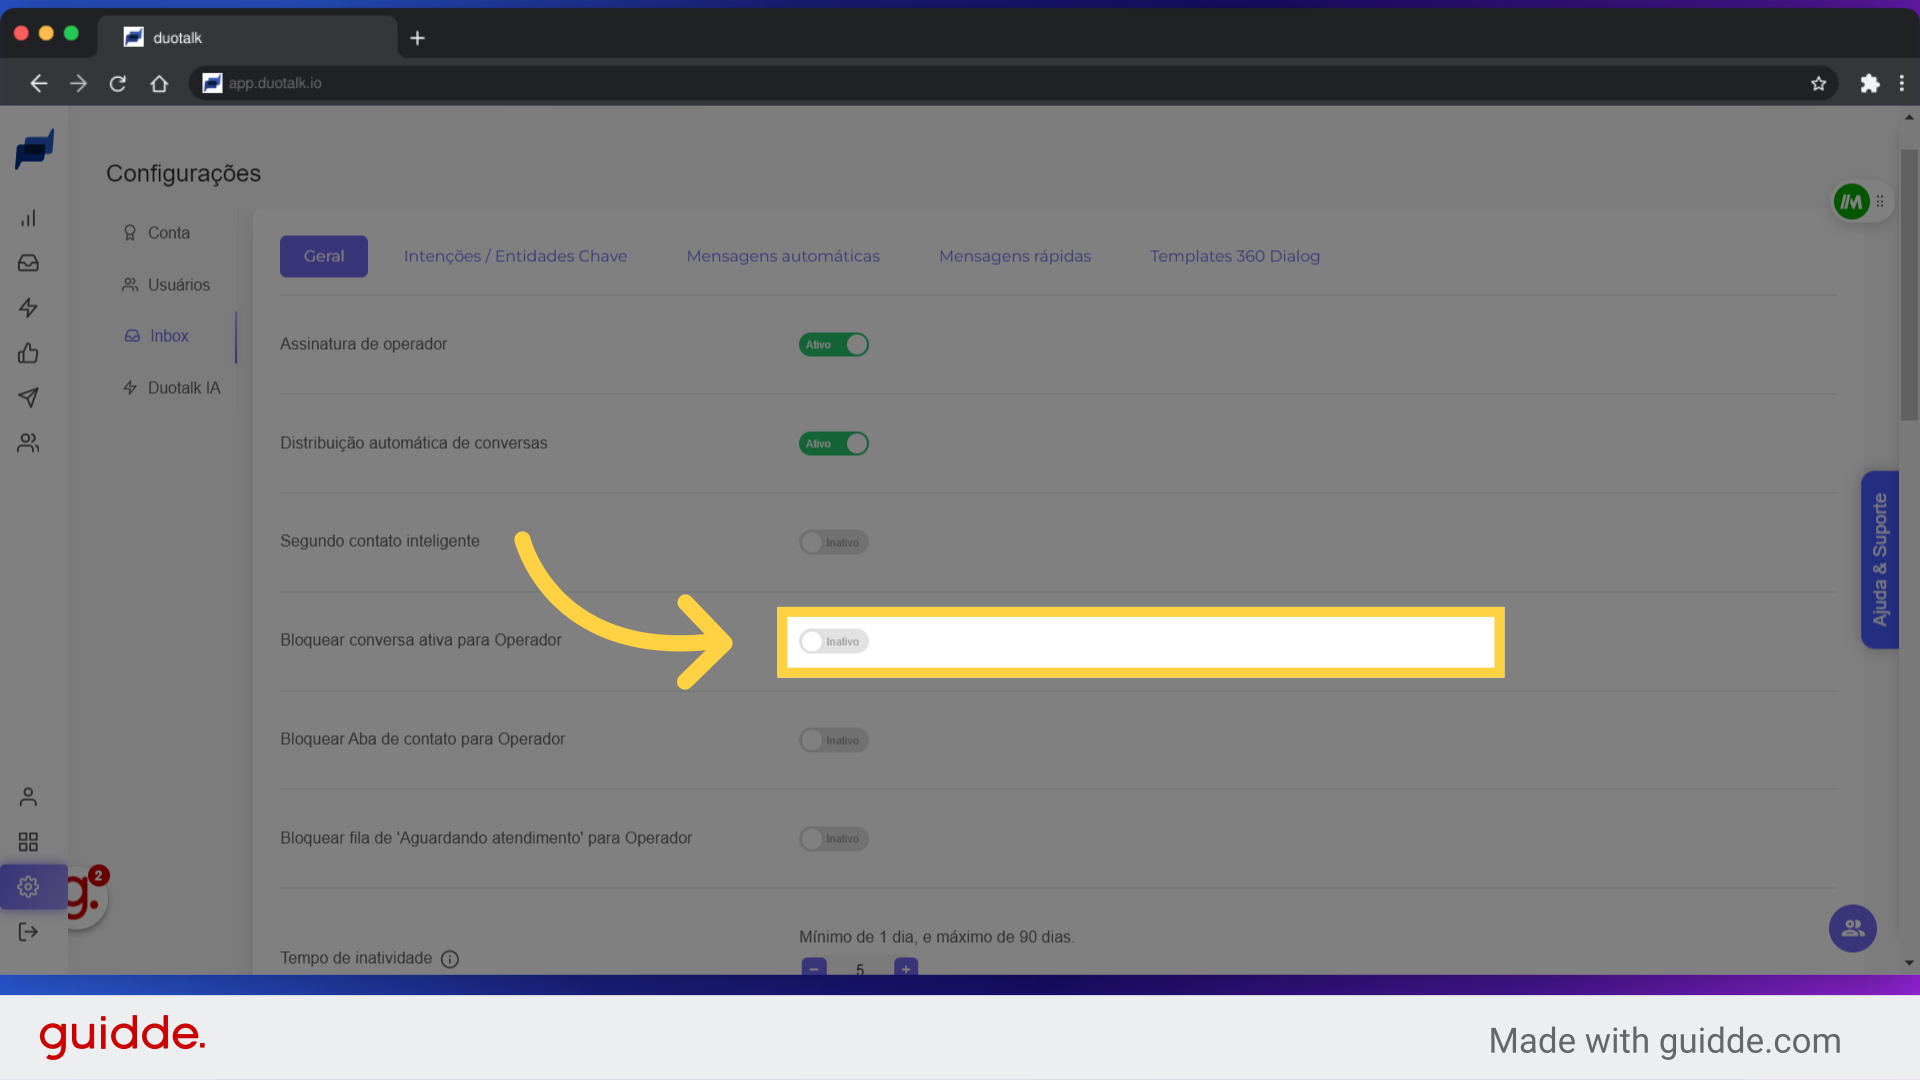This screenshot has height=1080, width=1920.
Task: Click the inactivity days value field
Action: [x=860, y=968]
